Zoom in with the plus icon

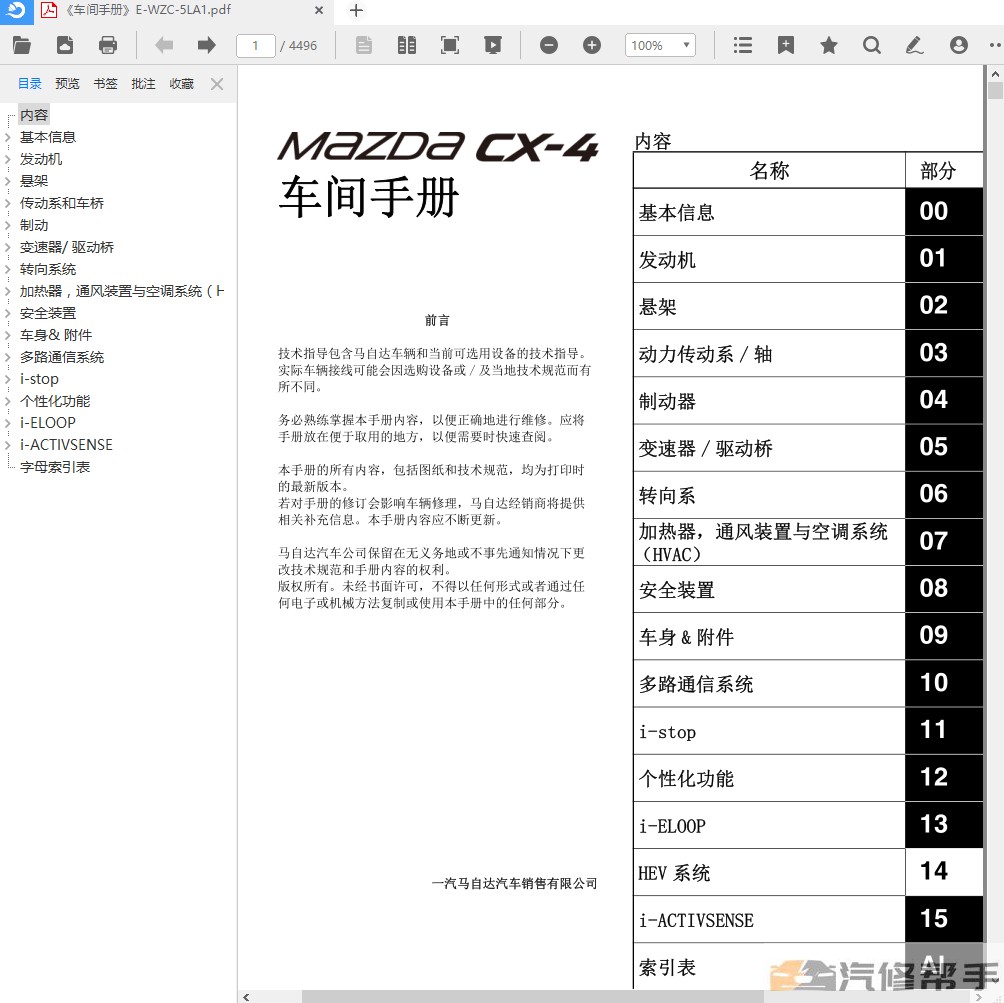pos(592,45)
